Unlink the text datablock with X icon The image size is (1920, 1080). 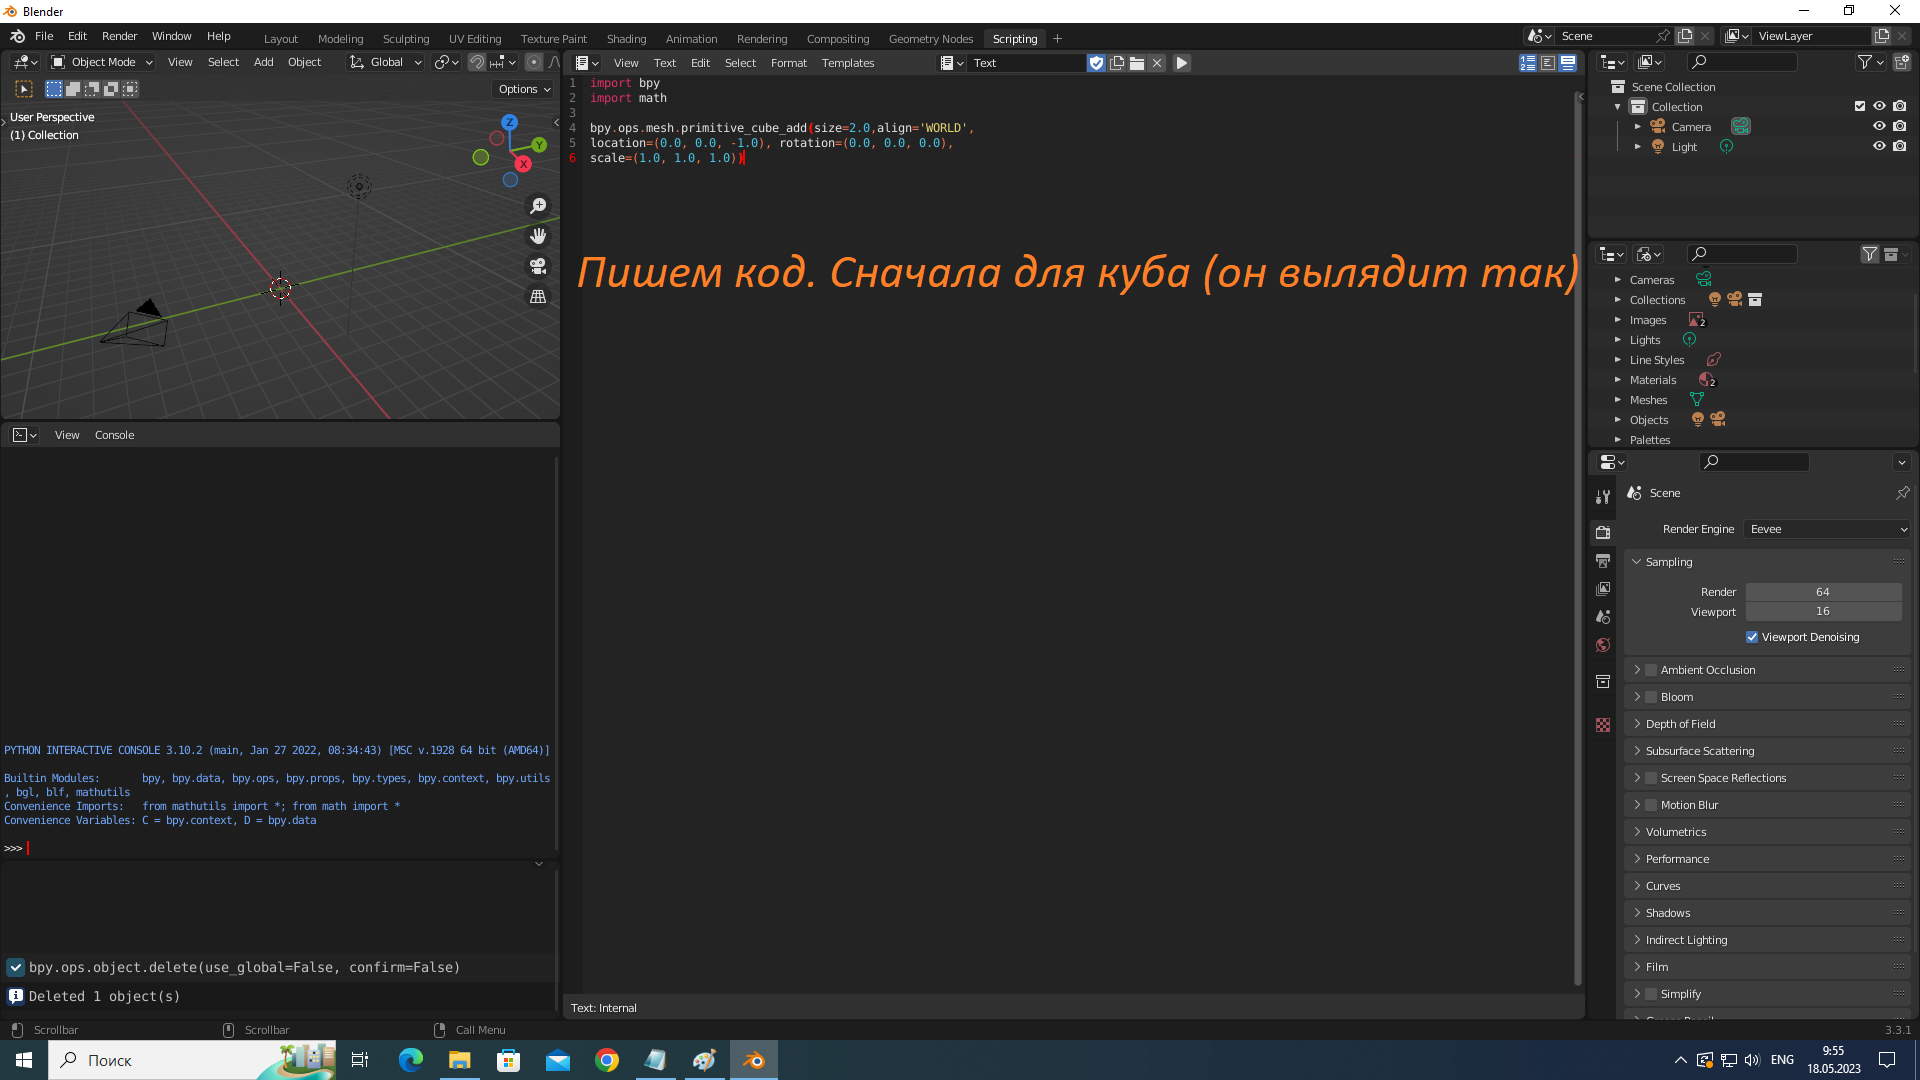coord(1157,63)
